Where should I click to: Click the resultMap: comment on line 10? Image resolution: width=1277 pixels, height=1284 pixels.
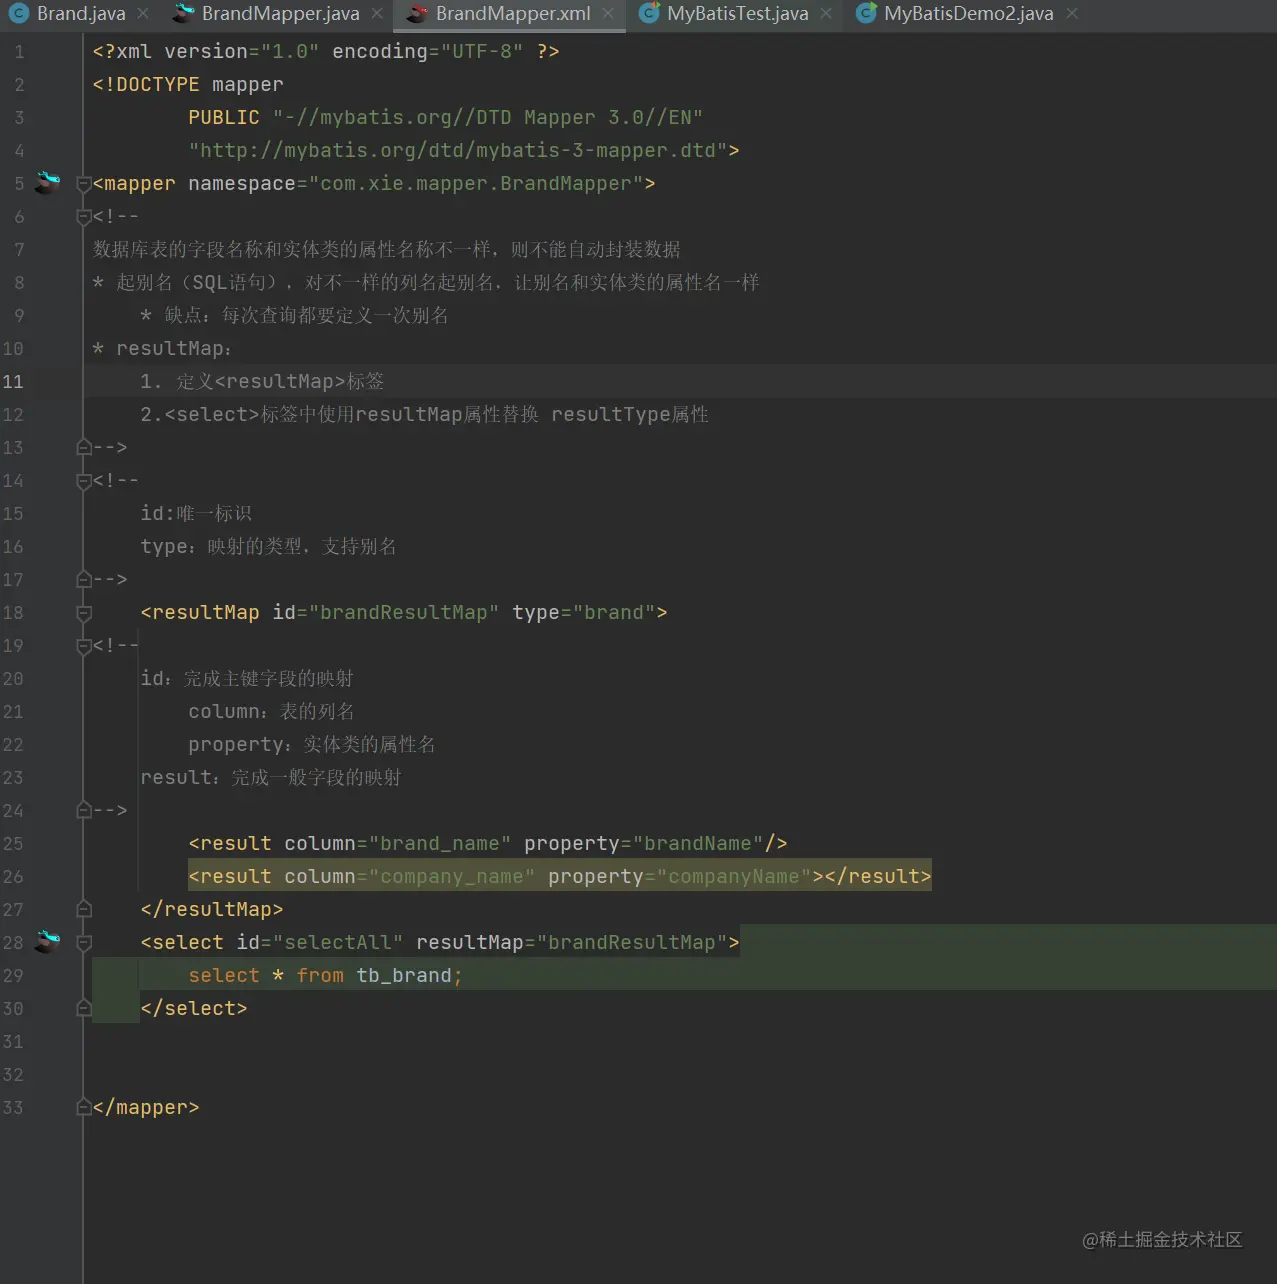162,348
